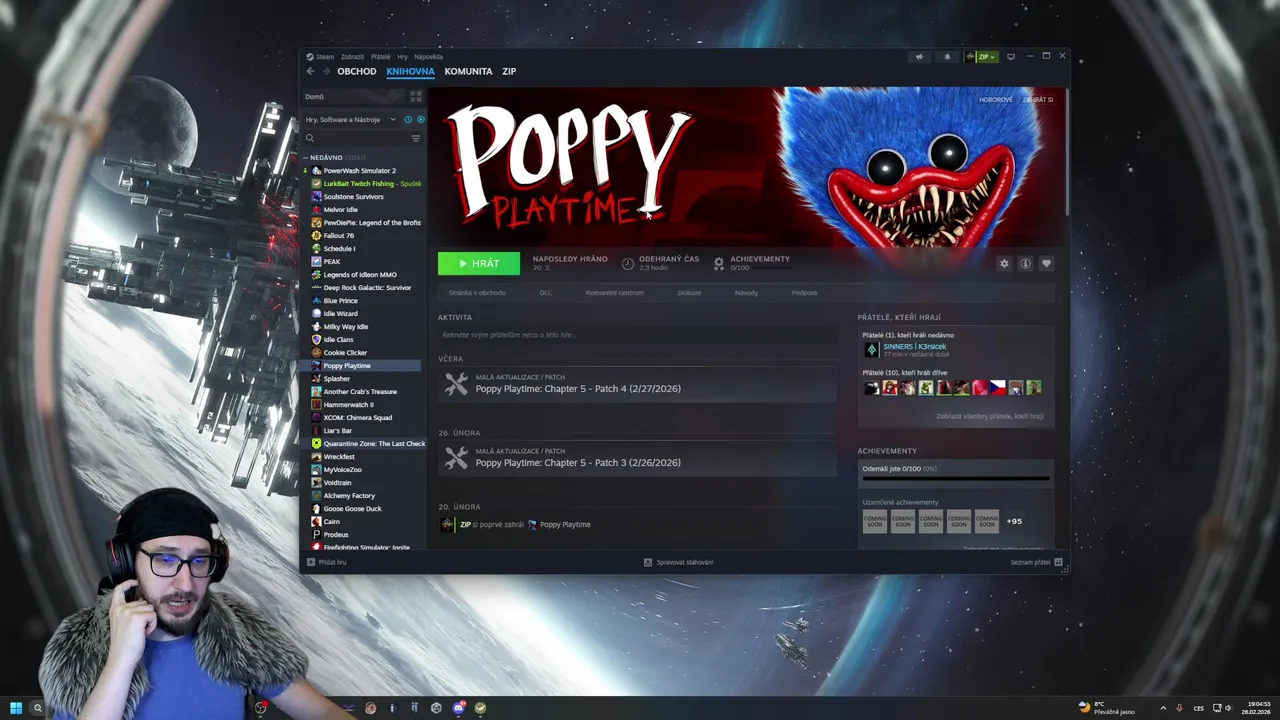
Task: Click Zobrazit všechny přátele, kteří hrají
Action: click(989, 416)
